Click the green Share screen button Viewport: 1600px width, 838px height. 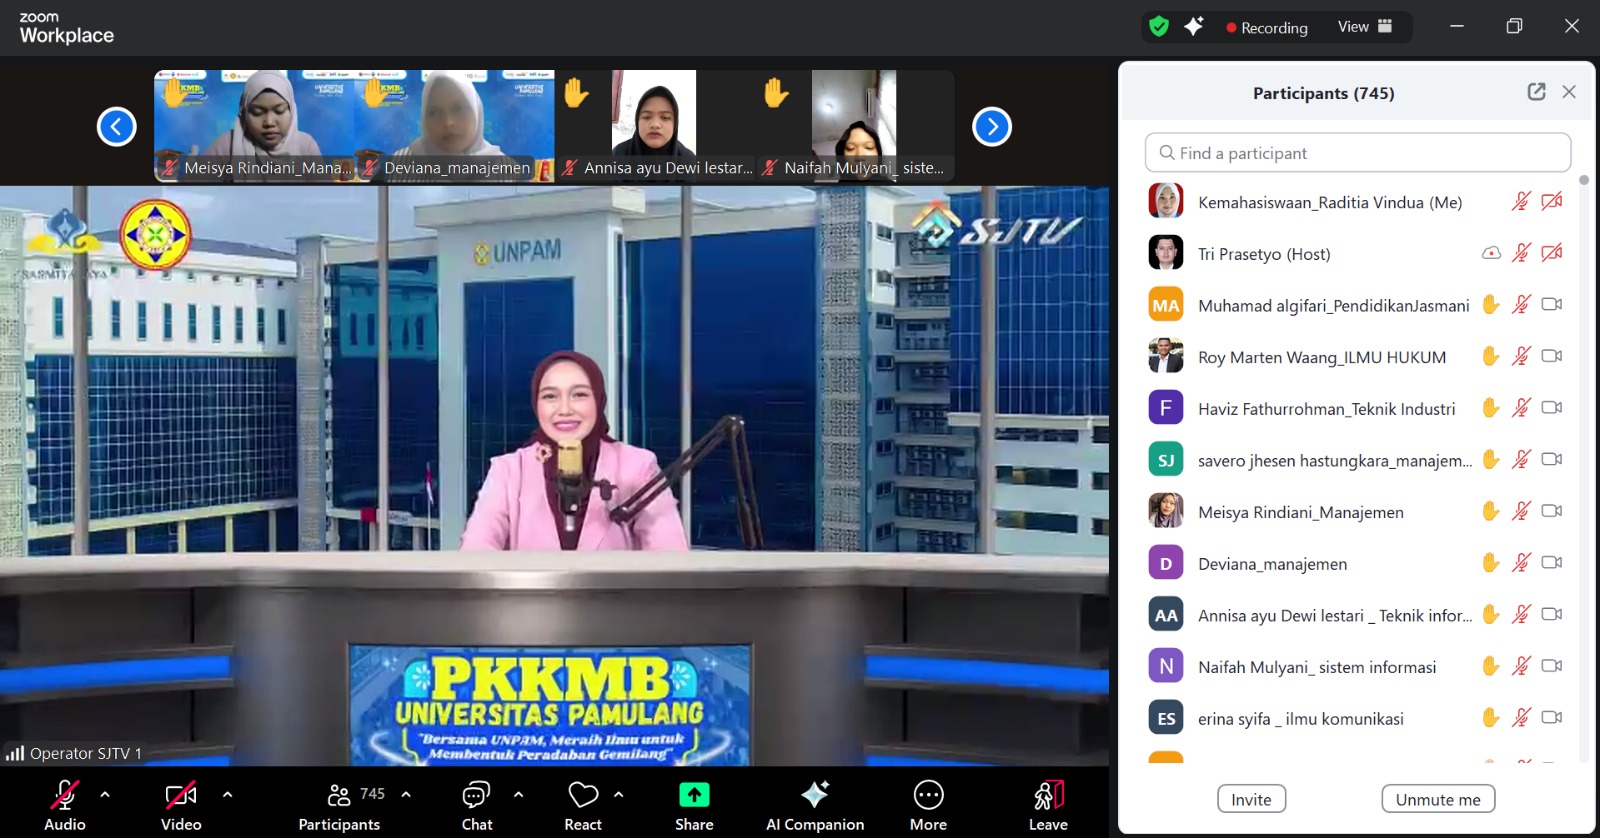tap(694, 805)
